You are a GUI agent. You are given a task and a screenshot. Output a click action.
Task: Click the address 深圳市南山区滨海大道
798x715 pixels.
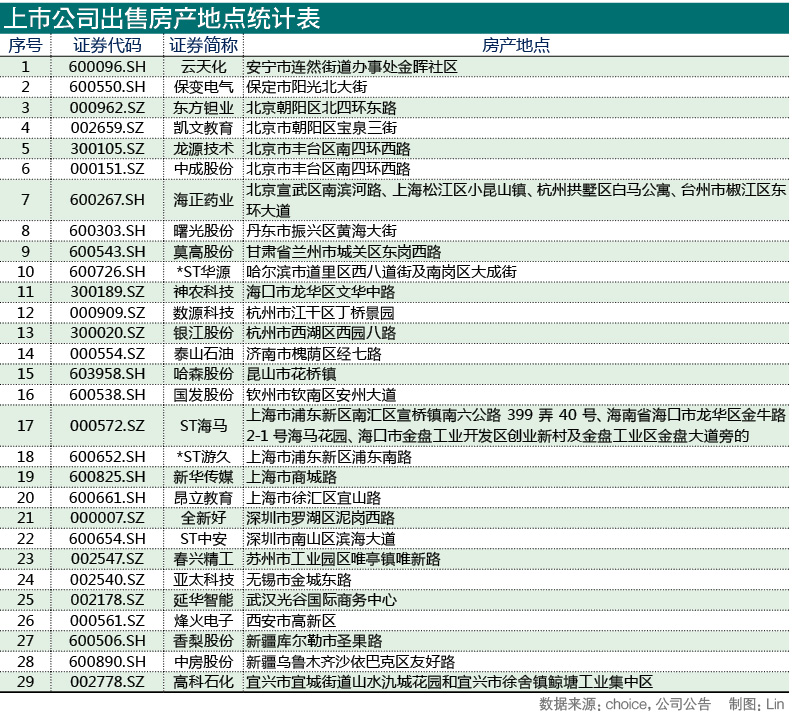coord(322,539)
